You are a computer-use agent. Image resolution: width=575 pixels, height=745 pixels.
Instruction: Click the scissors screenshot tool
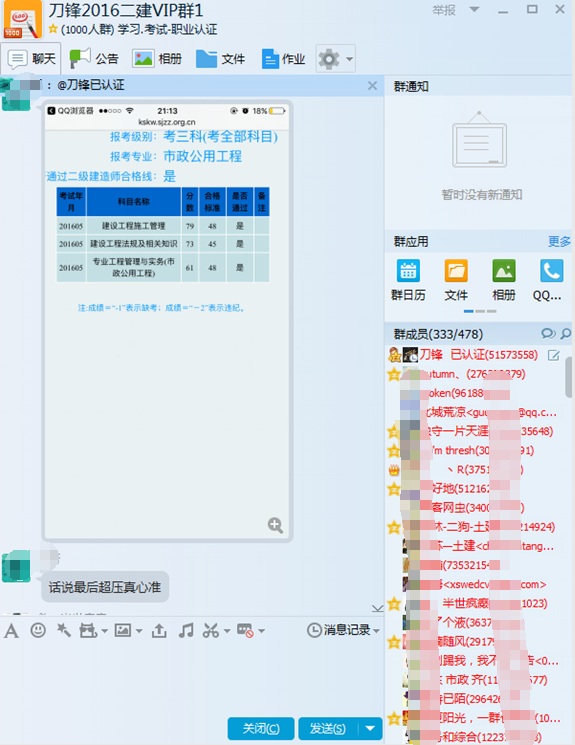[x=211, y=630]
